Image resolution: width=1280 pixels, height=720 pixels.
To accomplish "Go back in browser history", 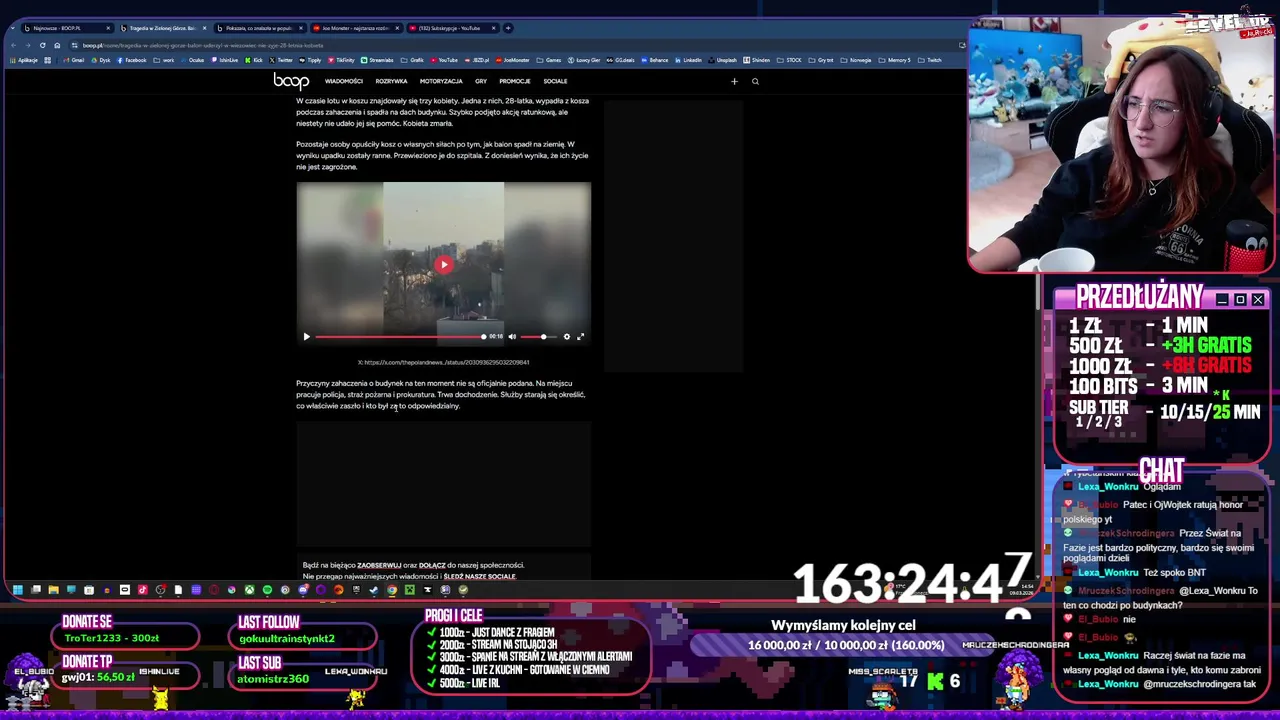I will click(x=13, y=45).
